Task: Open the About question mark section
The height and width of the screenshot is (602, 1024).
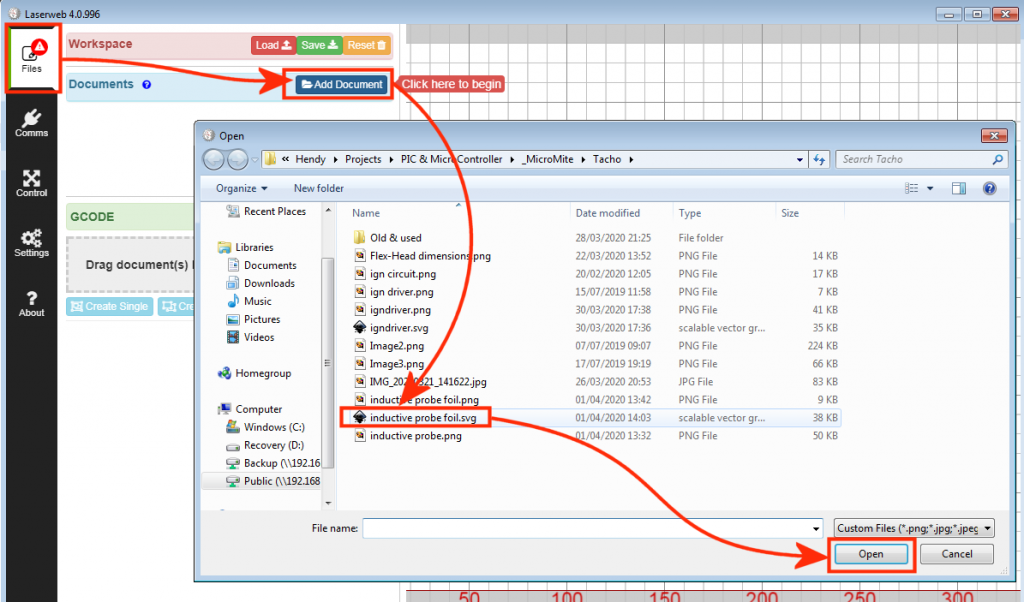Action: coord(31,303)
